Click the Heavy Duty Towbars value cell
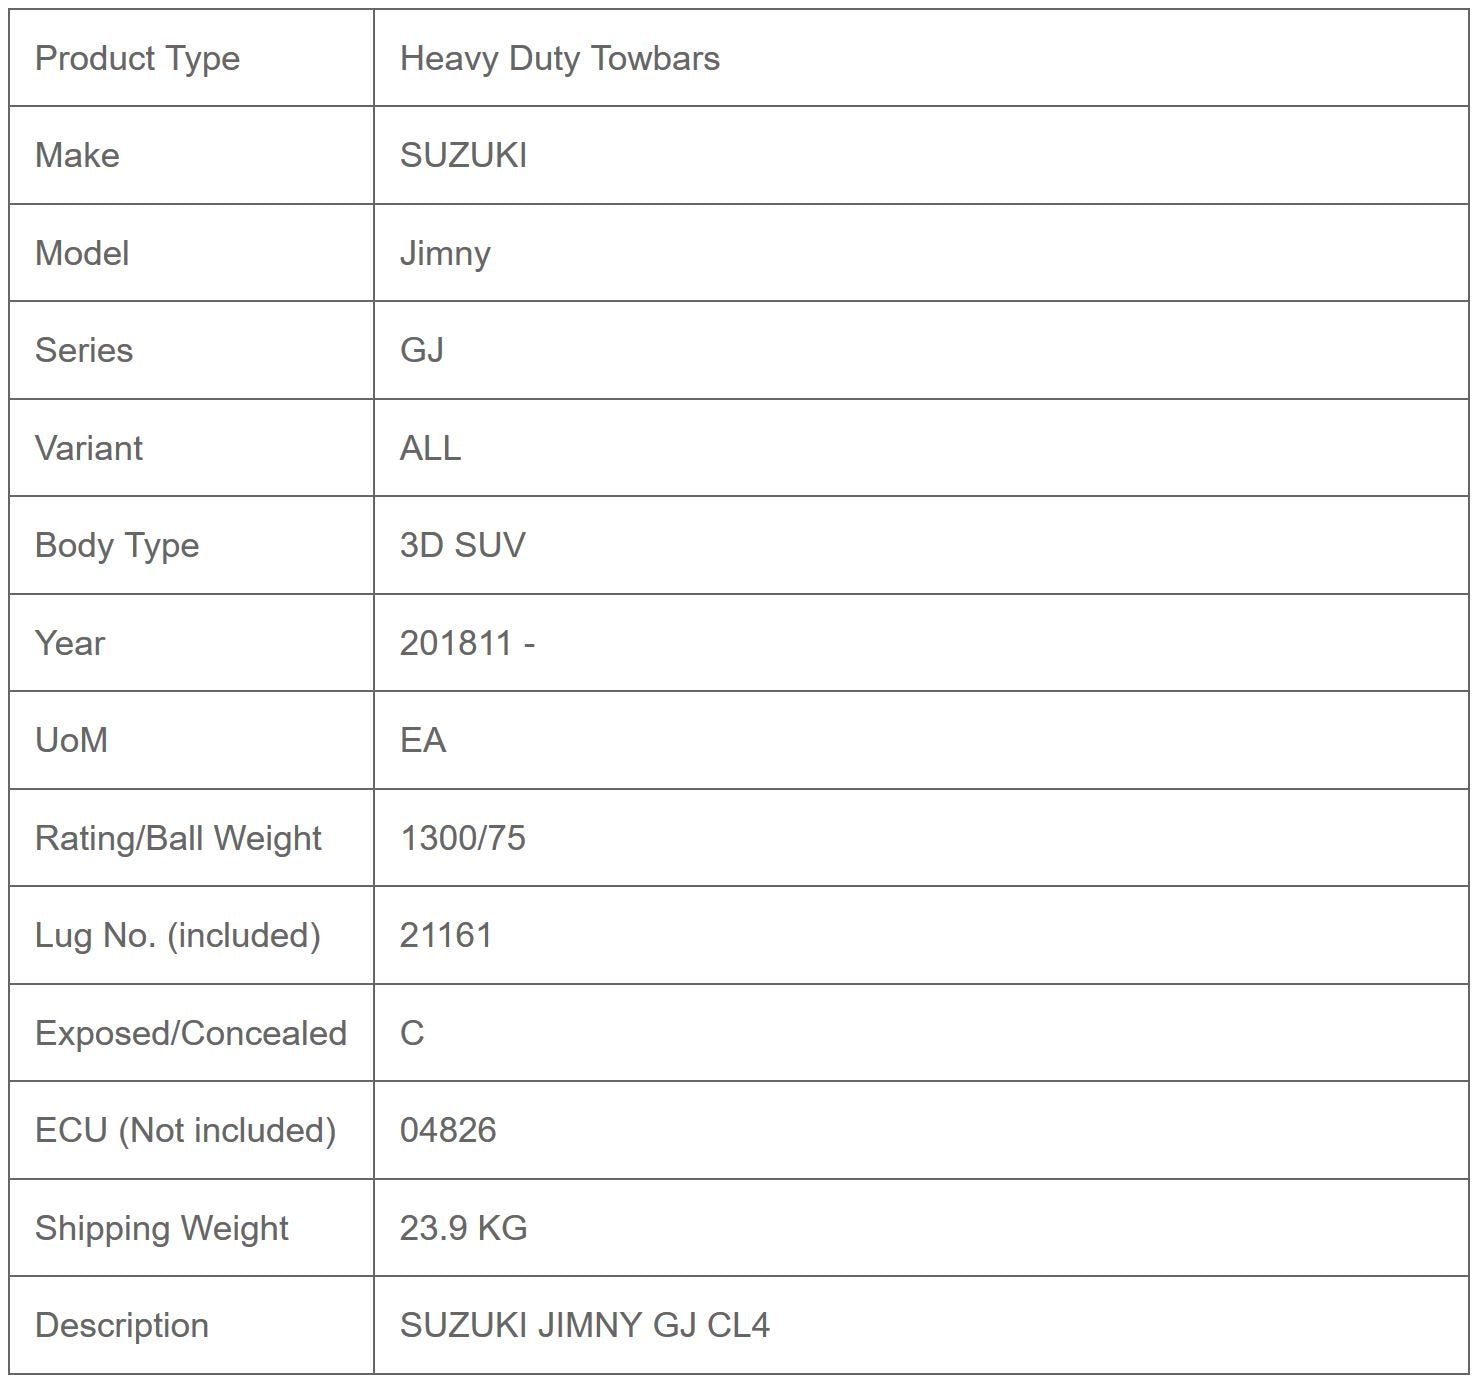The height and width of the screenshot is (1383, 1480). tap(559, 59)
